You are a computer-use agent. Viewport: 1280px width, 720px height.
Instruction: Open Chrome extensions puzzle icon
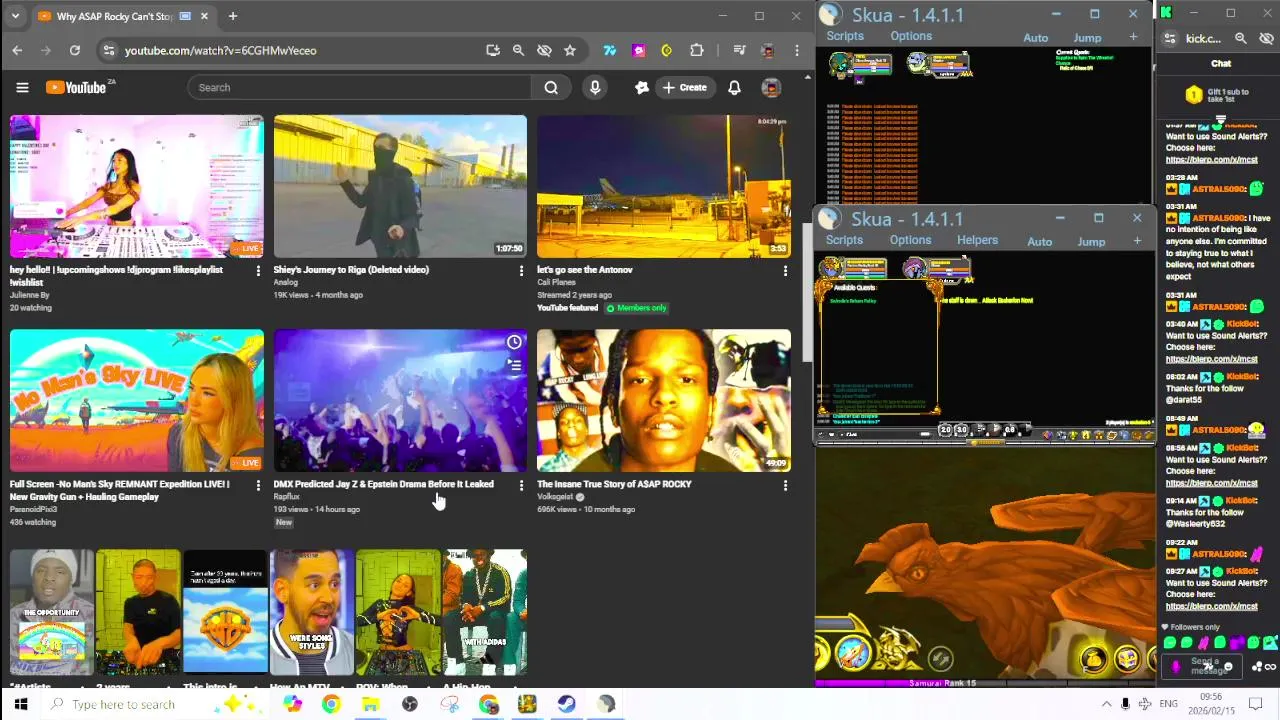pos(697,50)
